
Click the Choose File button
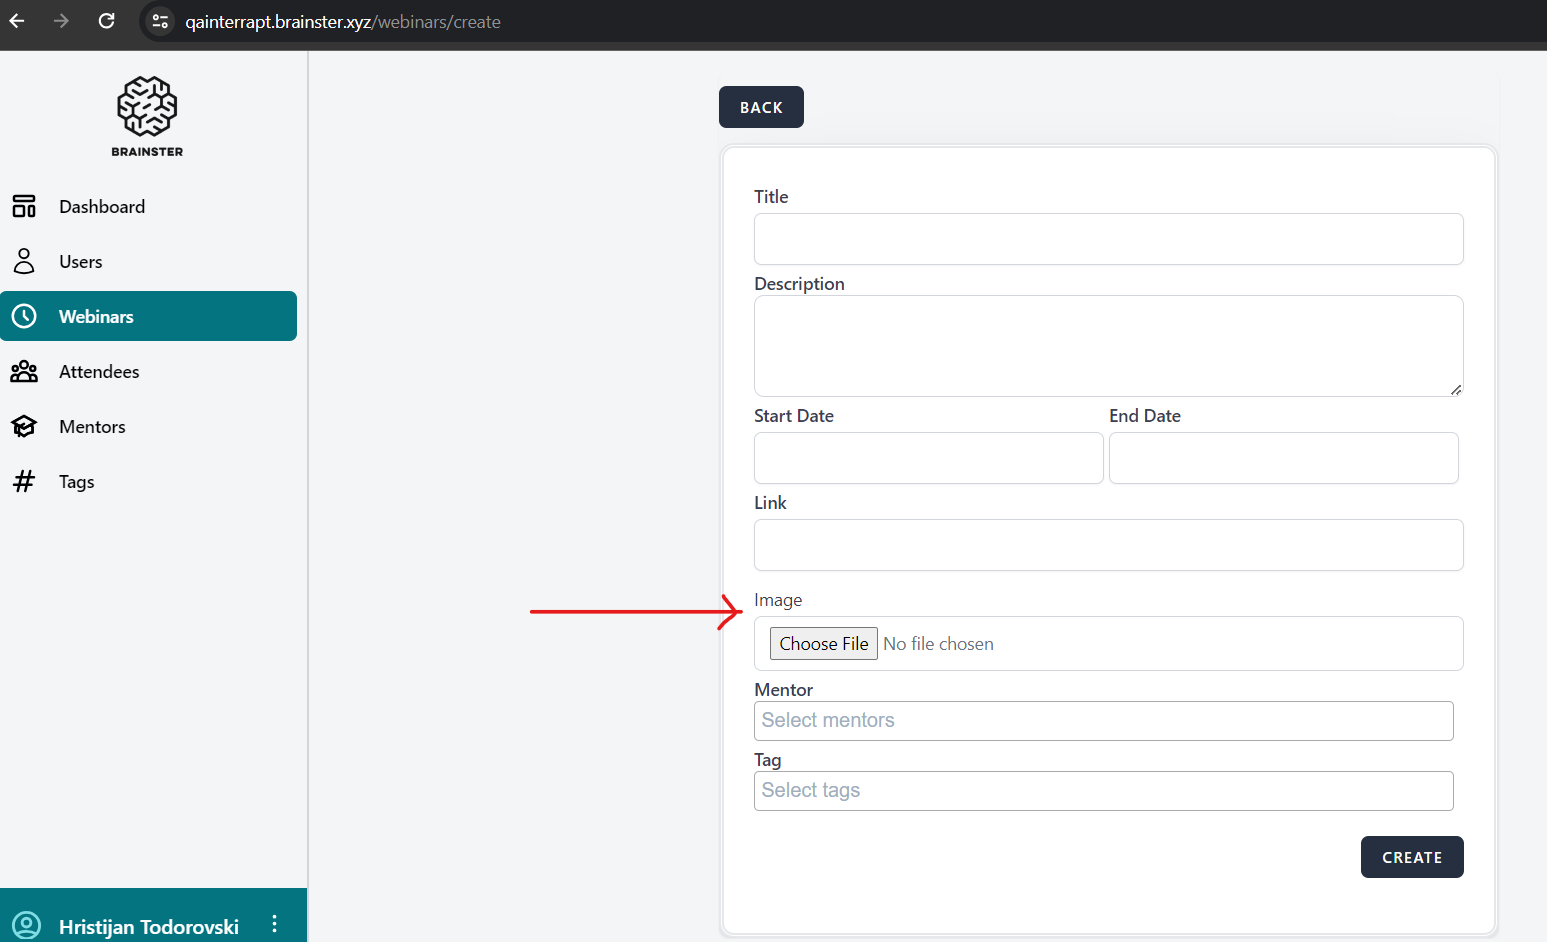pos(823,643)
